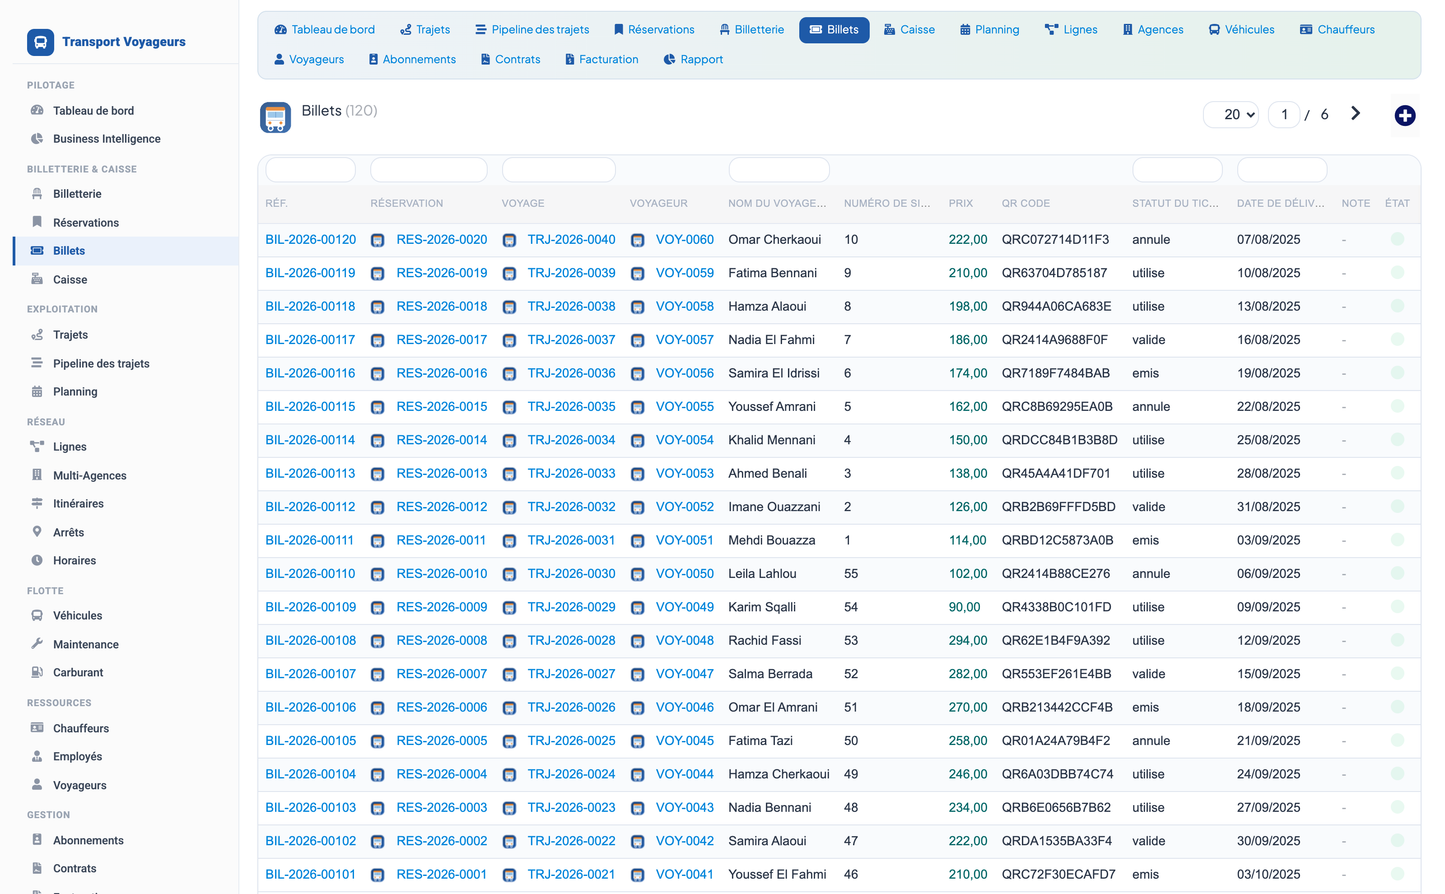Click reservation icon next to RES-2026-0020
Screen dimensions: 1445x894
[378, 240]
